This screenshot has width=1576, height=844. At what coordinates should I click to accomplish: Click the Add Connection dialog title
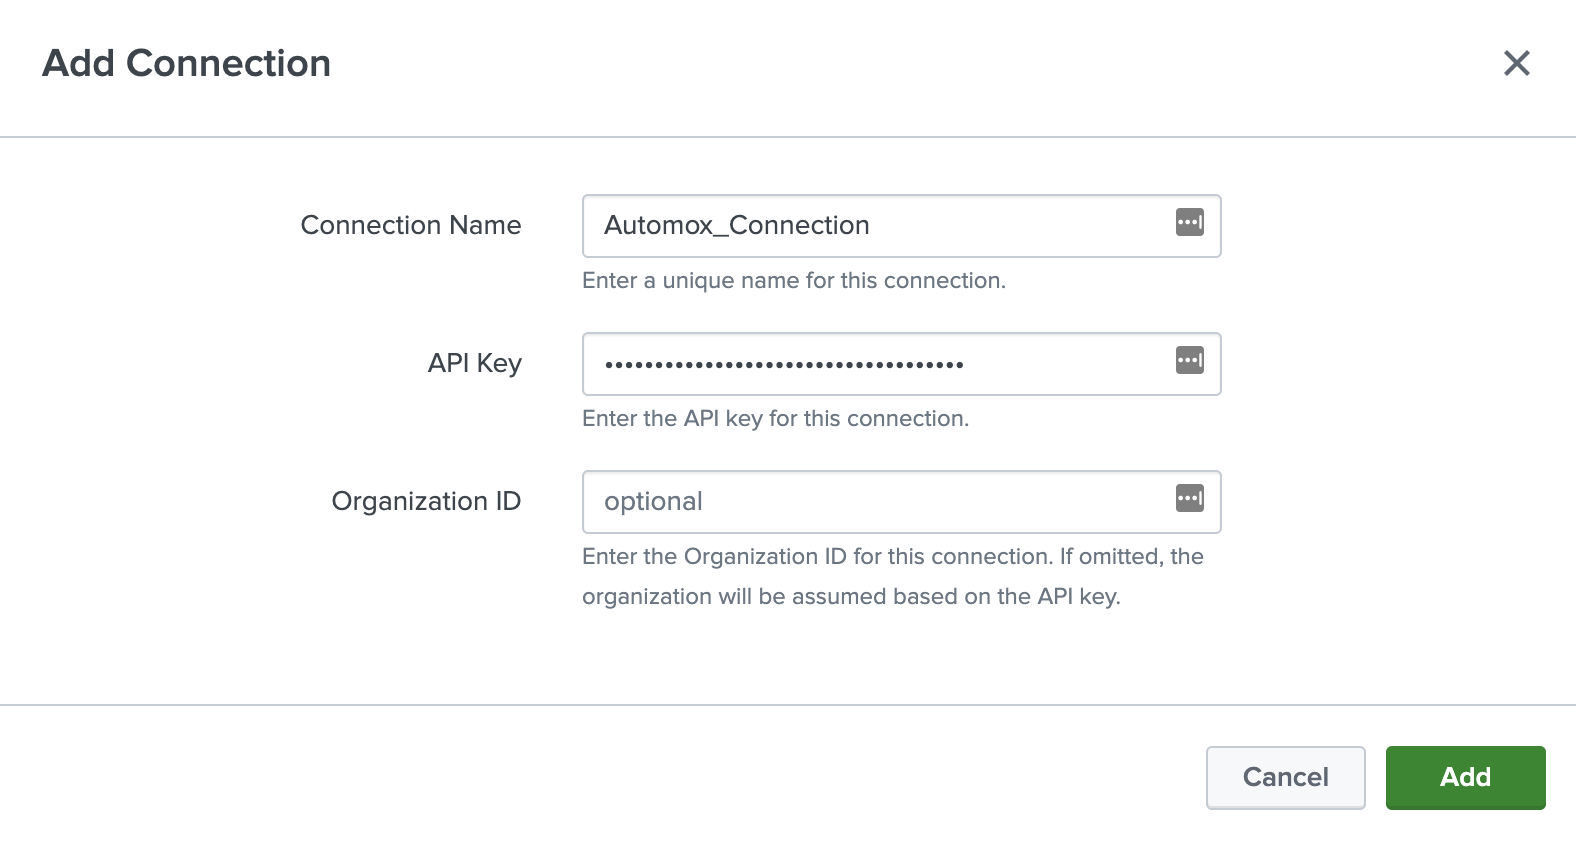(x=186, y=63)
